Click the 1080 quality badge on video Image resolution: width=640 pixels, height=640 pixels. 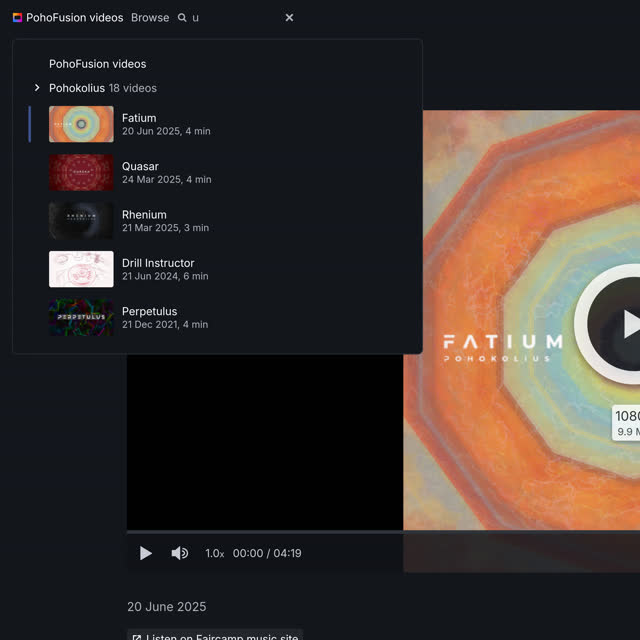tap(627, 423)
